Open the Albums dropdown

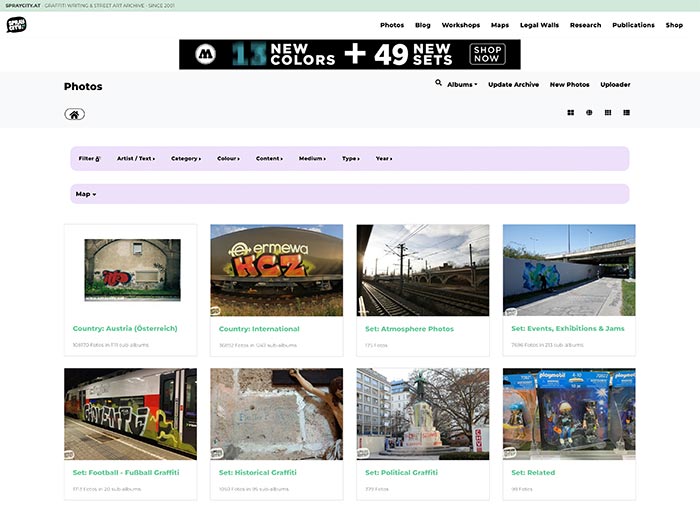[462, 85]
